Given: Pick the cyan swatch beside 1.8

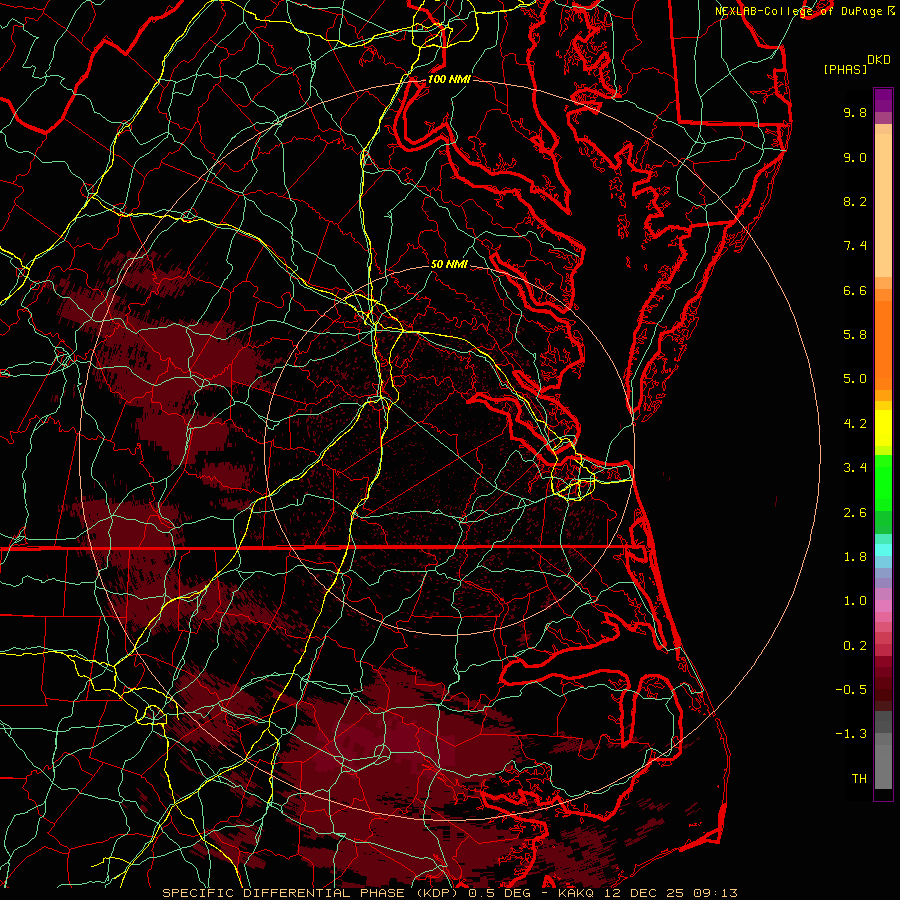Looking at the screenshot, I should tap(883, 550).
